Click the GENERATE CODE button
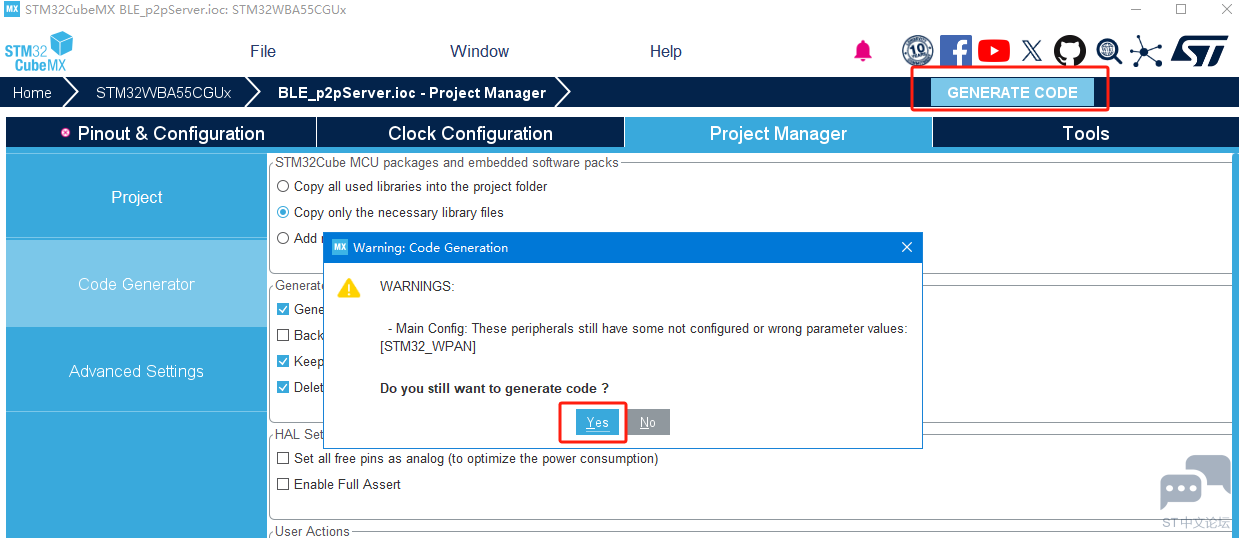 tap(1012, 92)
